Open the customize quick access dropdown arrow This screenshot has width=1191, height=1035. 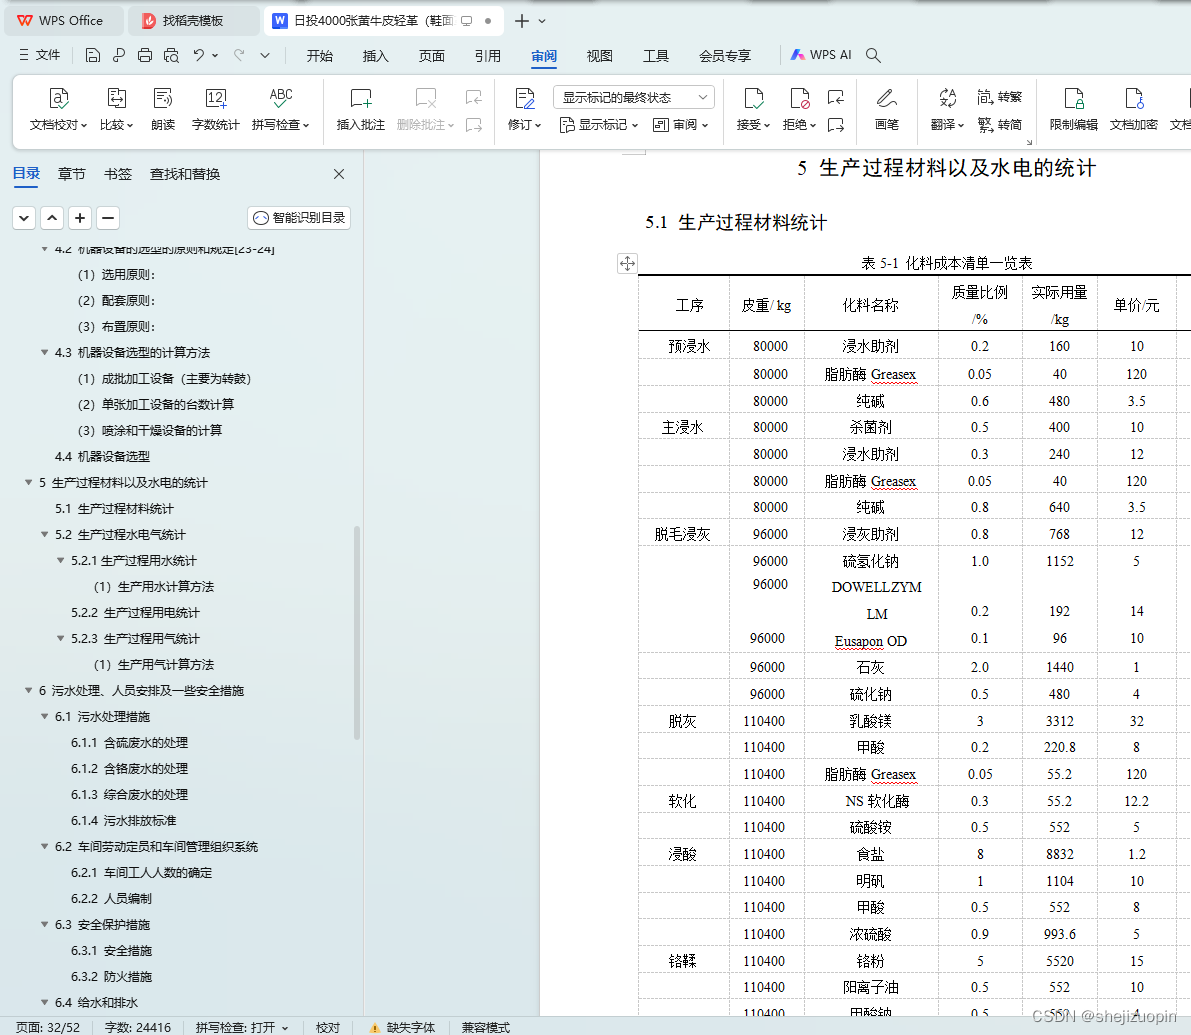point(264,55)
